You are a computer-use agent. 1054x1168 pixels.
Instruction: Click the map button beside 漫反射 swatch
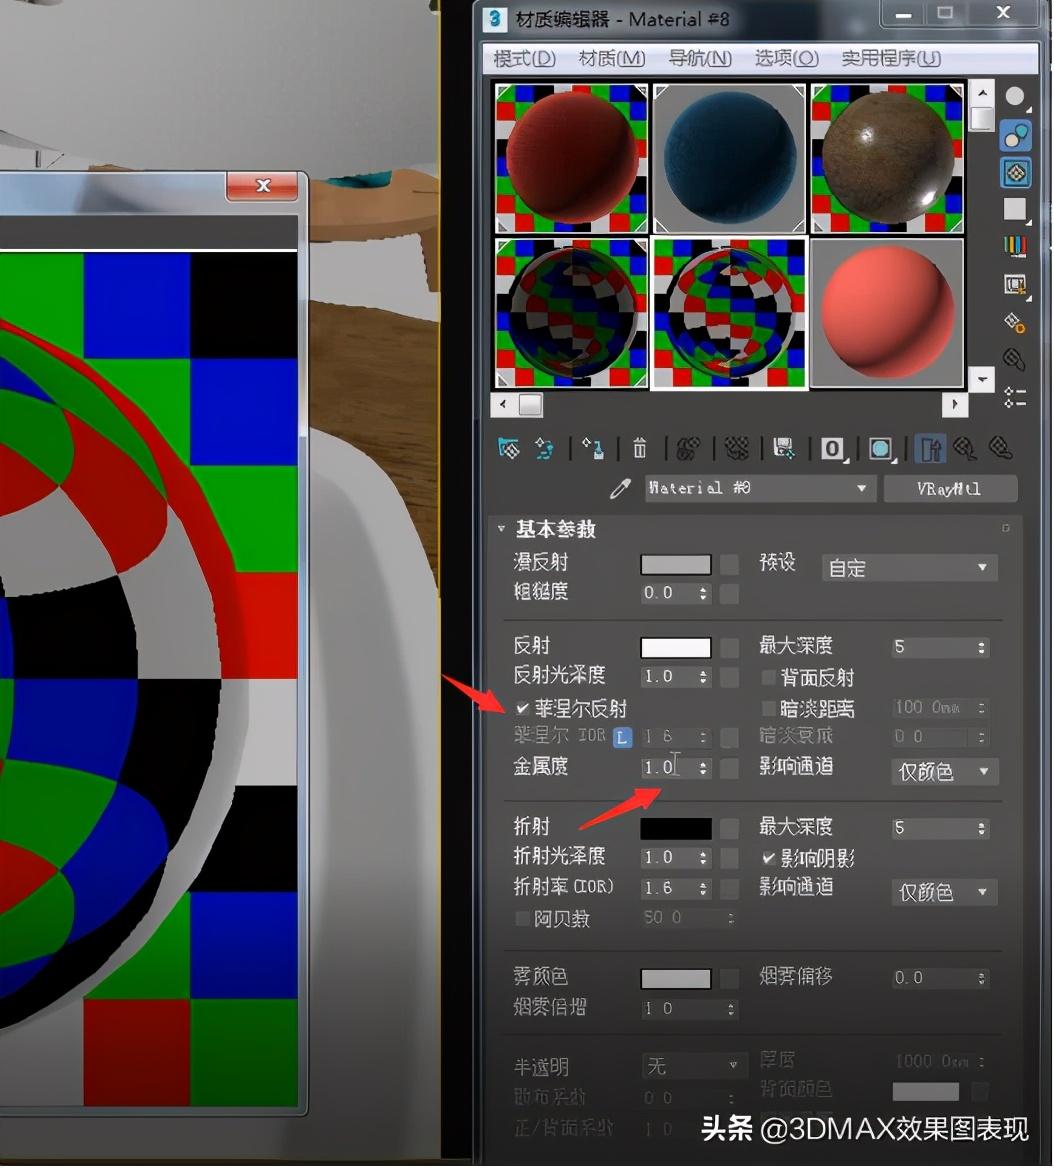730,565
